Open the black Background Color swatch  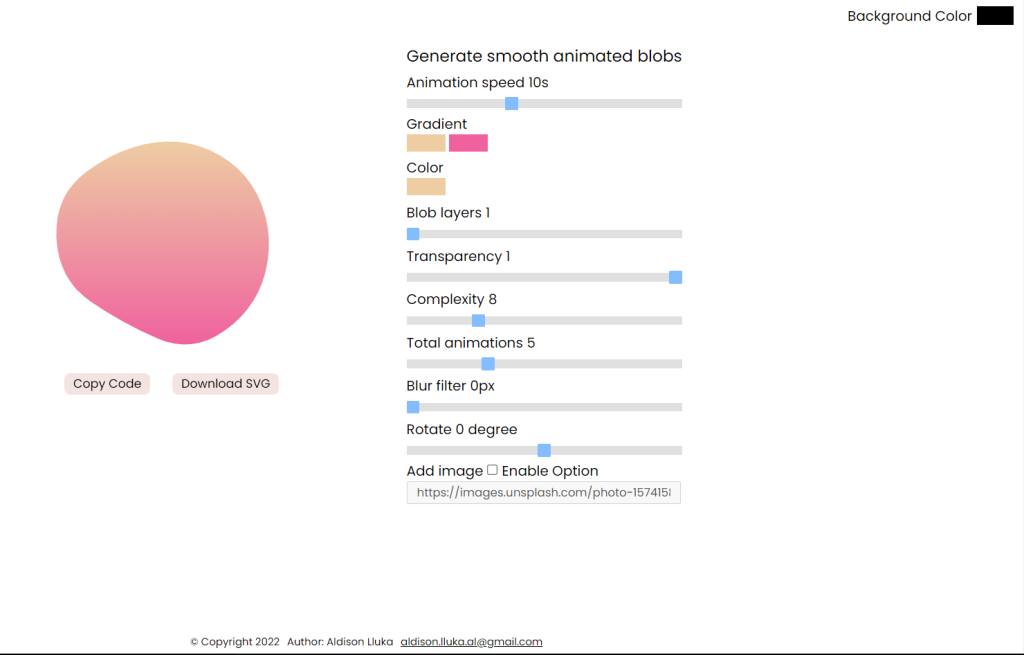click(995, 16)
